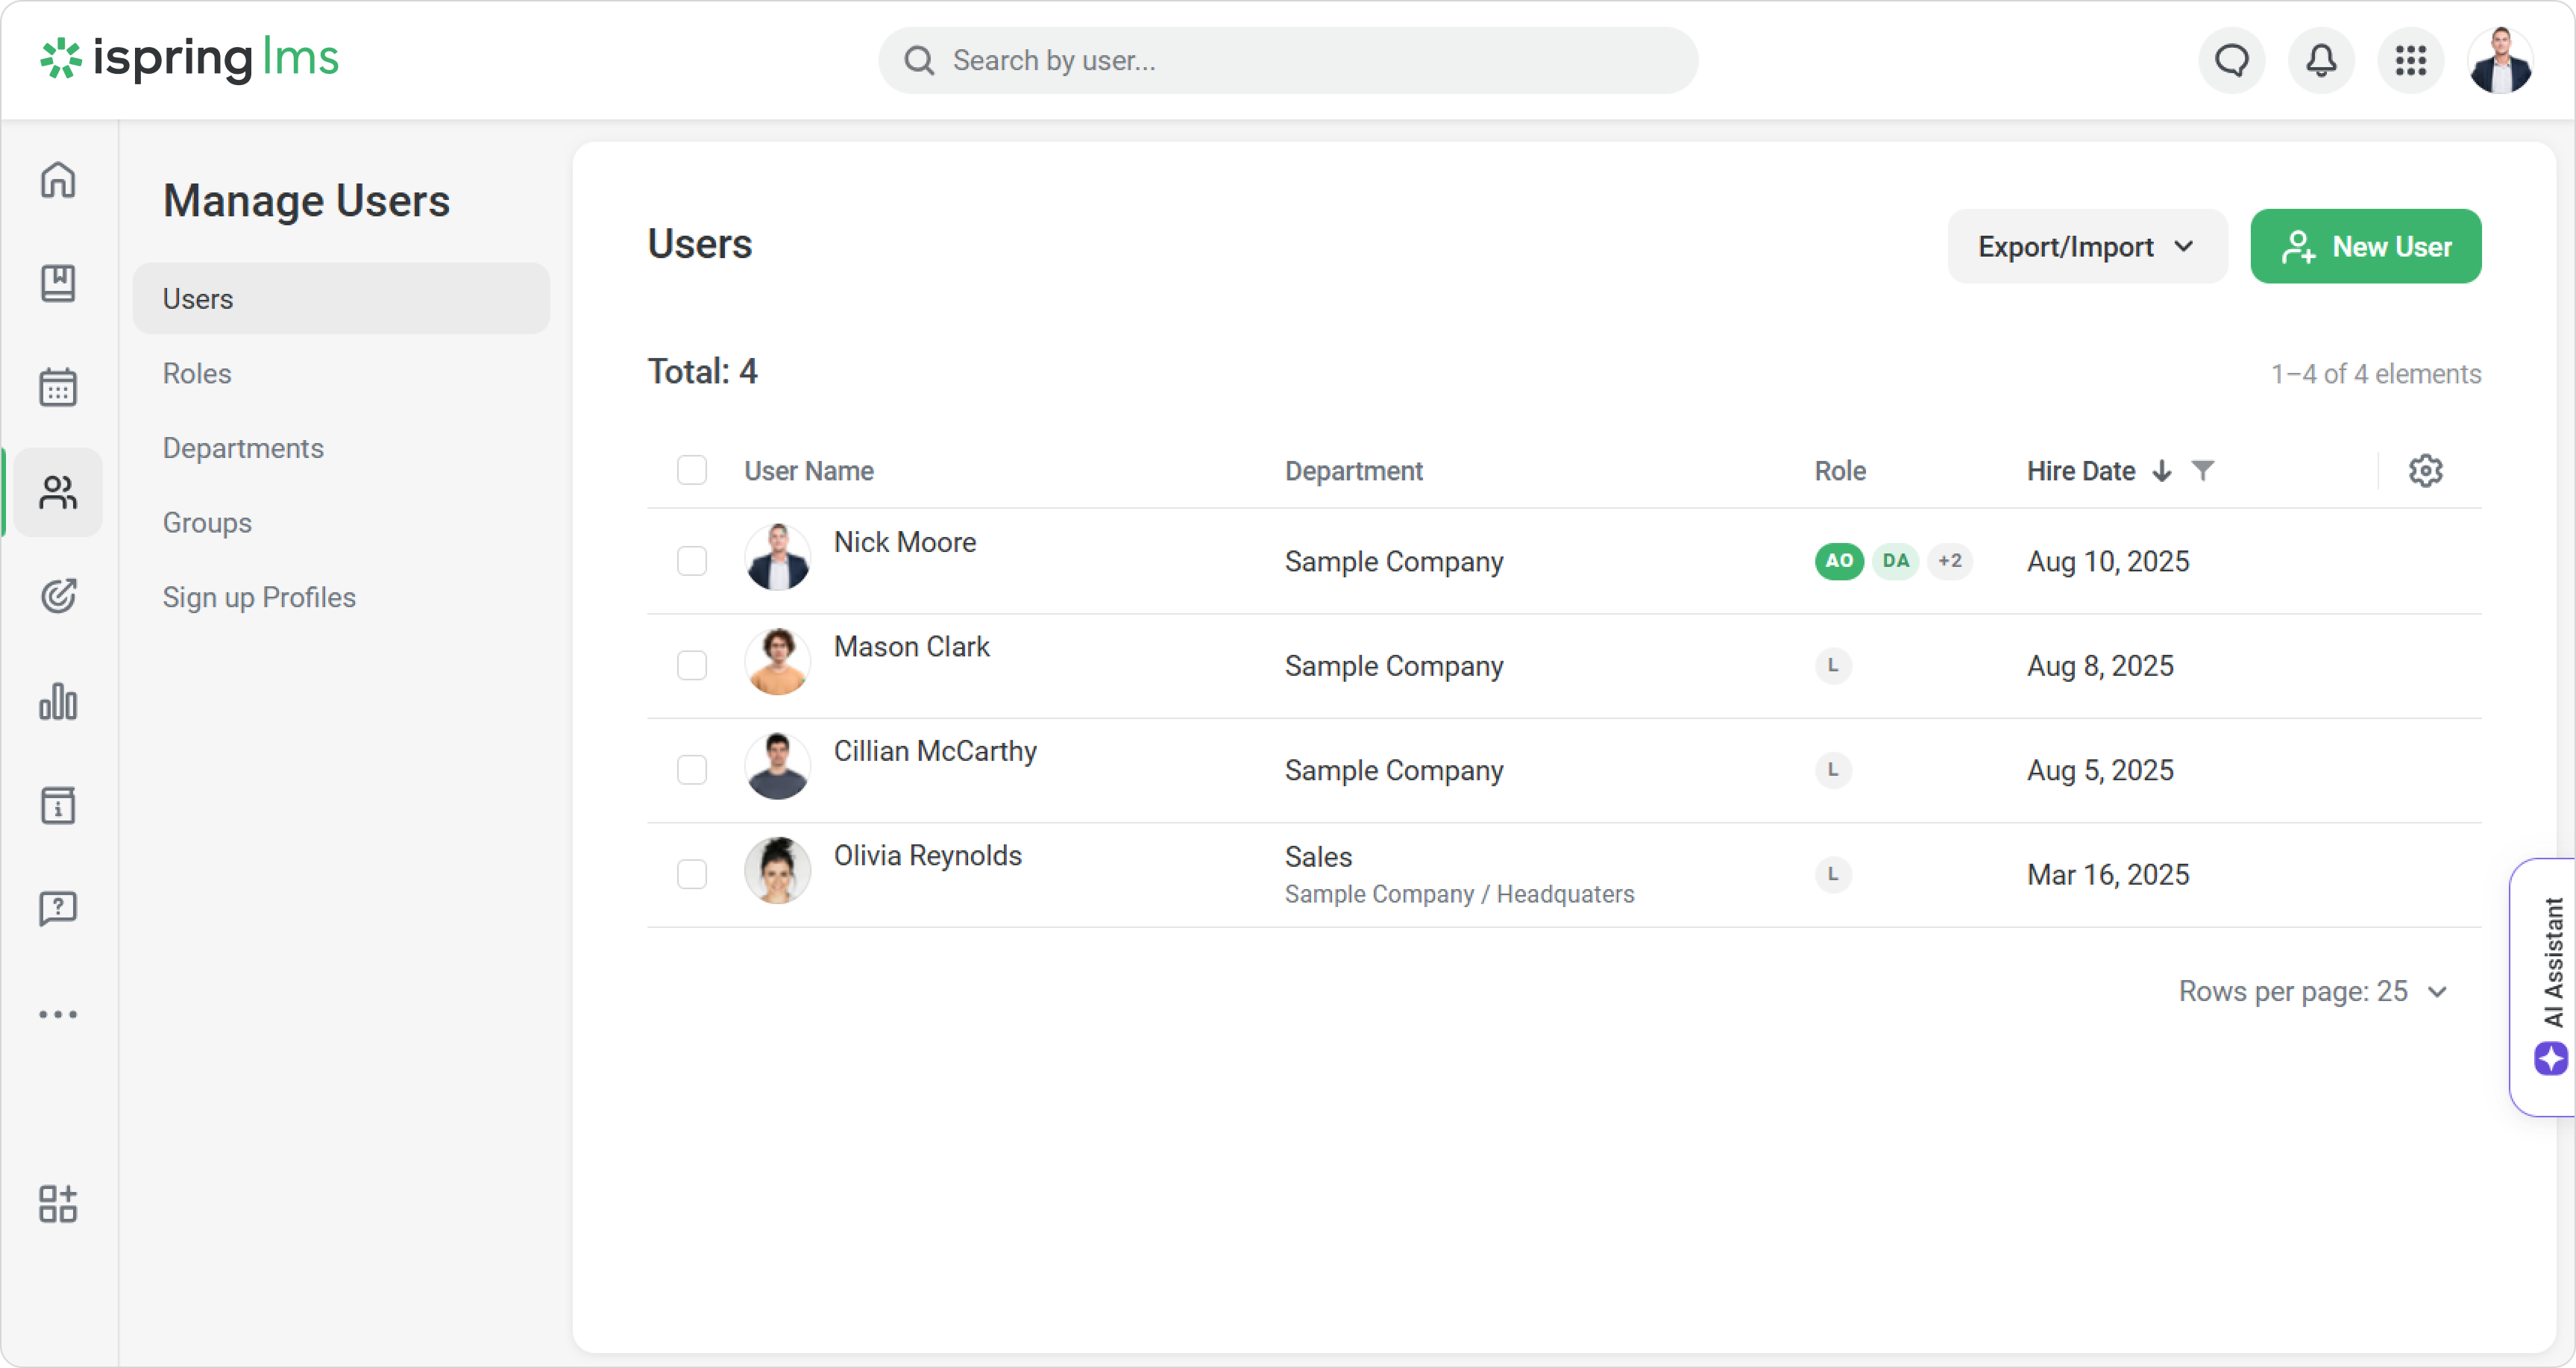Open the notifications bell icon
This screenshot has height=1368, width=2576.
[x=2321, y=61]
